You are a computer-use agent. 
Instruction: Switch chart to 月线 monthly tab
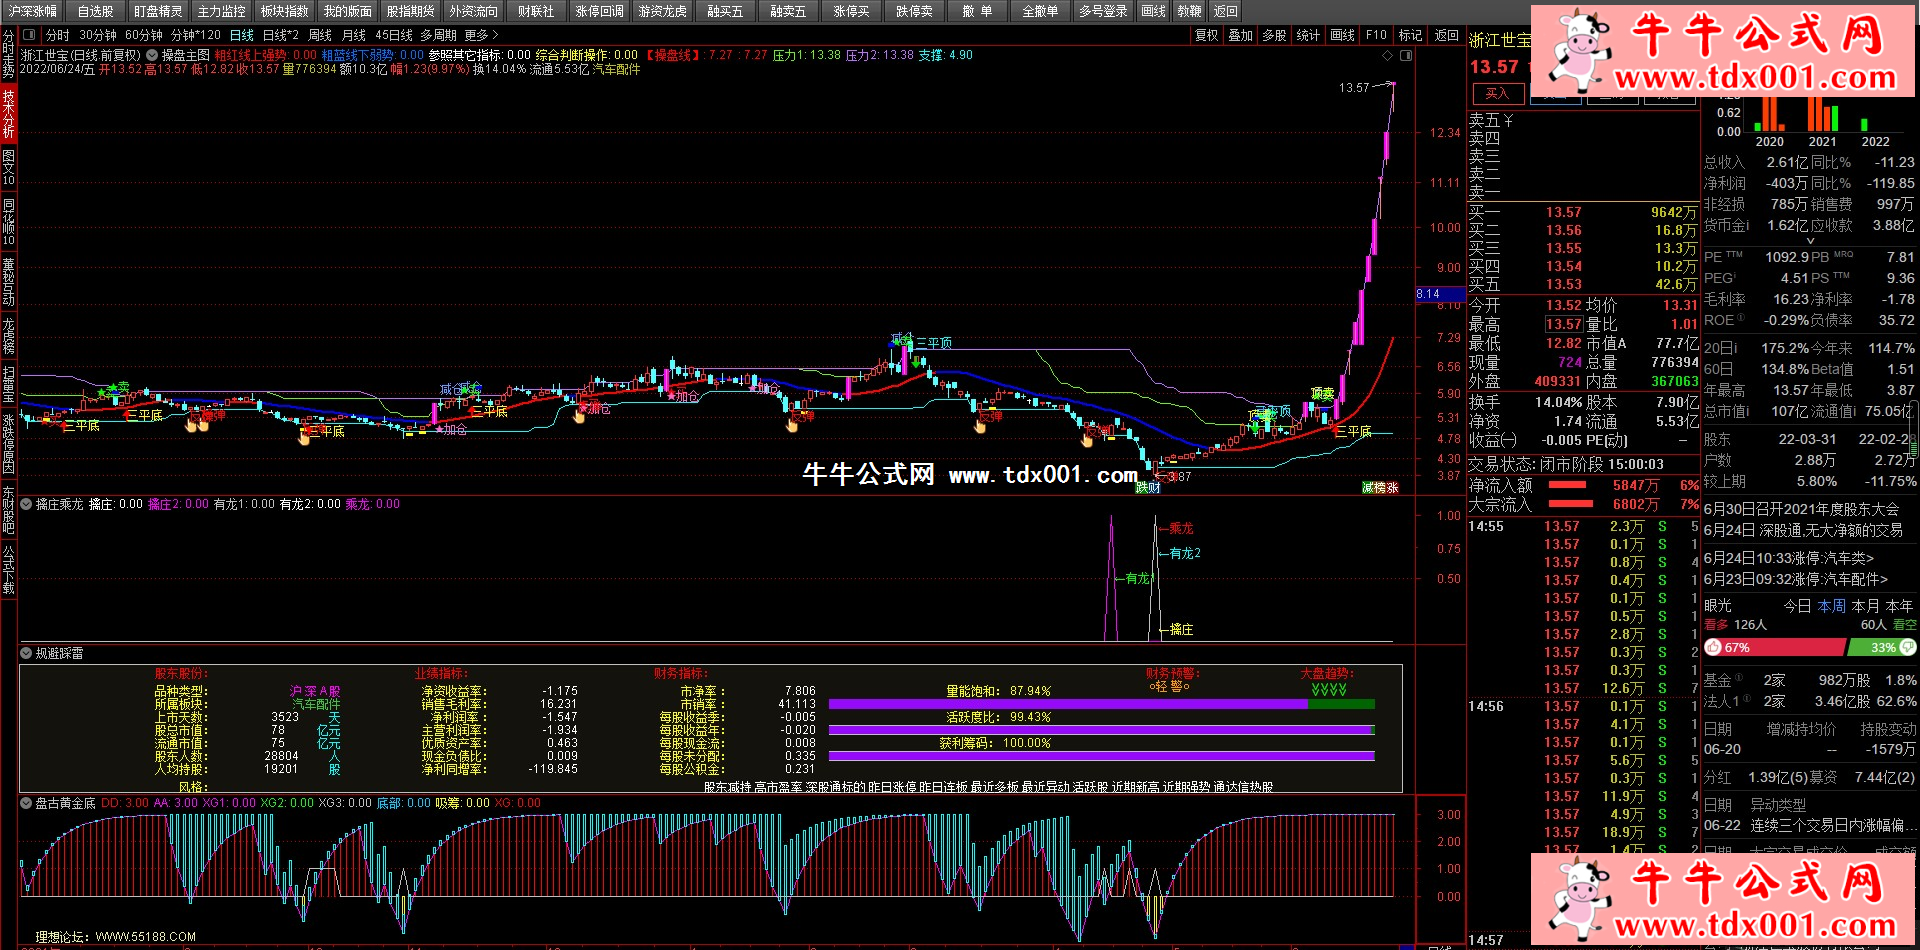tap(354, 35)
